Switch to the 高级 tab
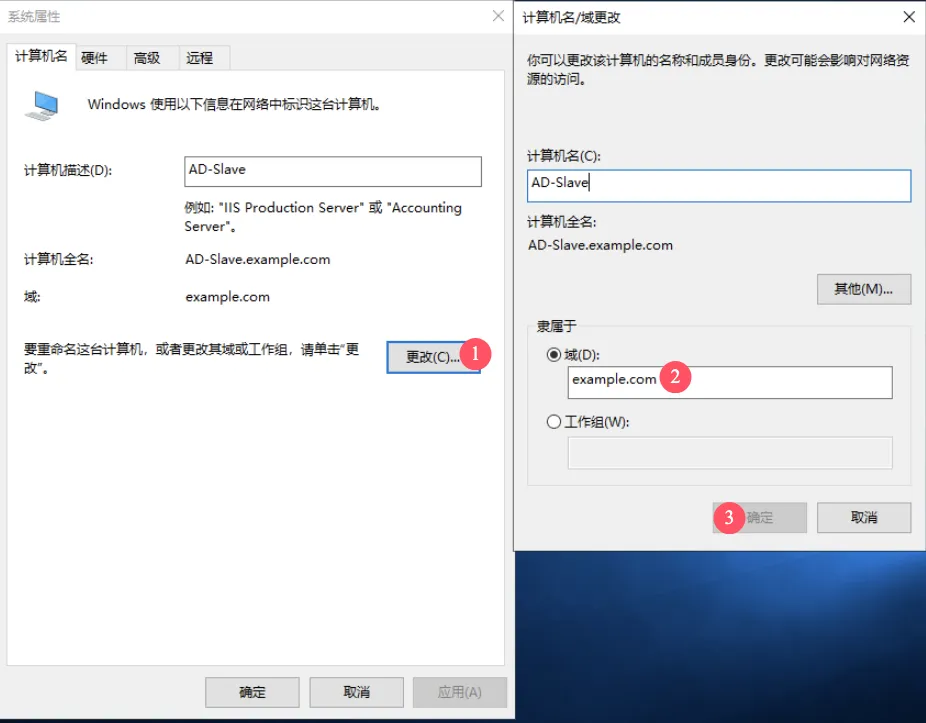This screenshot has width=926, height=723. point(147,58)
